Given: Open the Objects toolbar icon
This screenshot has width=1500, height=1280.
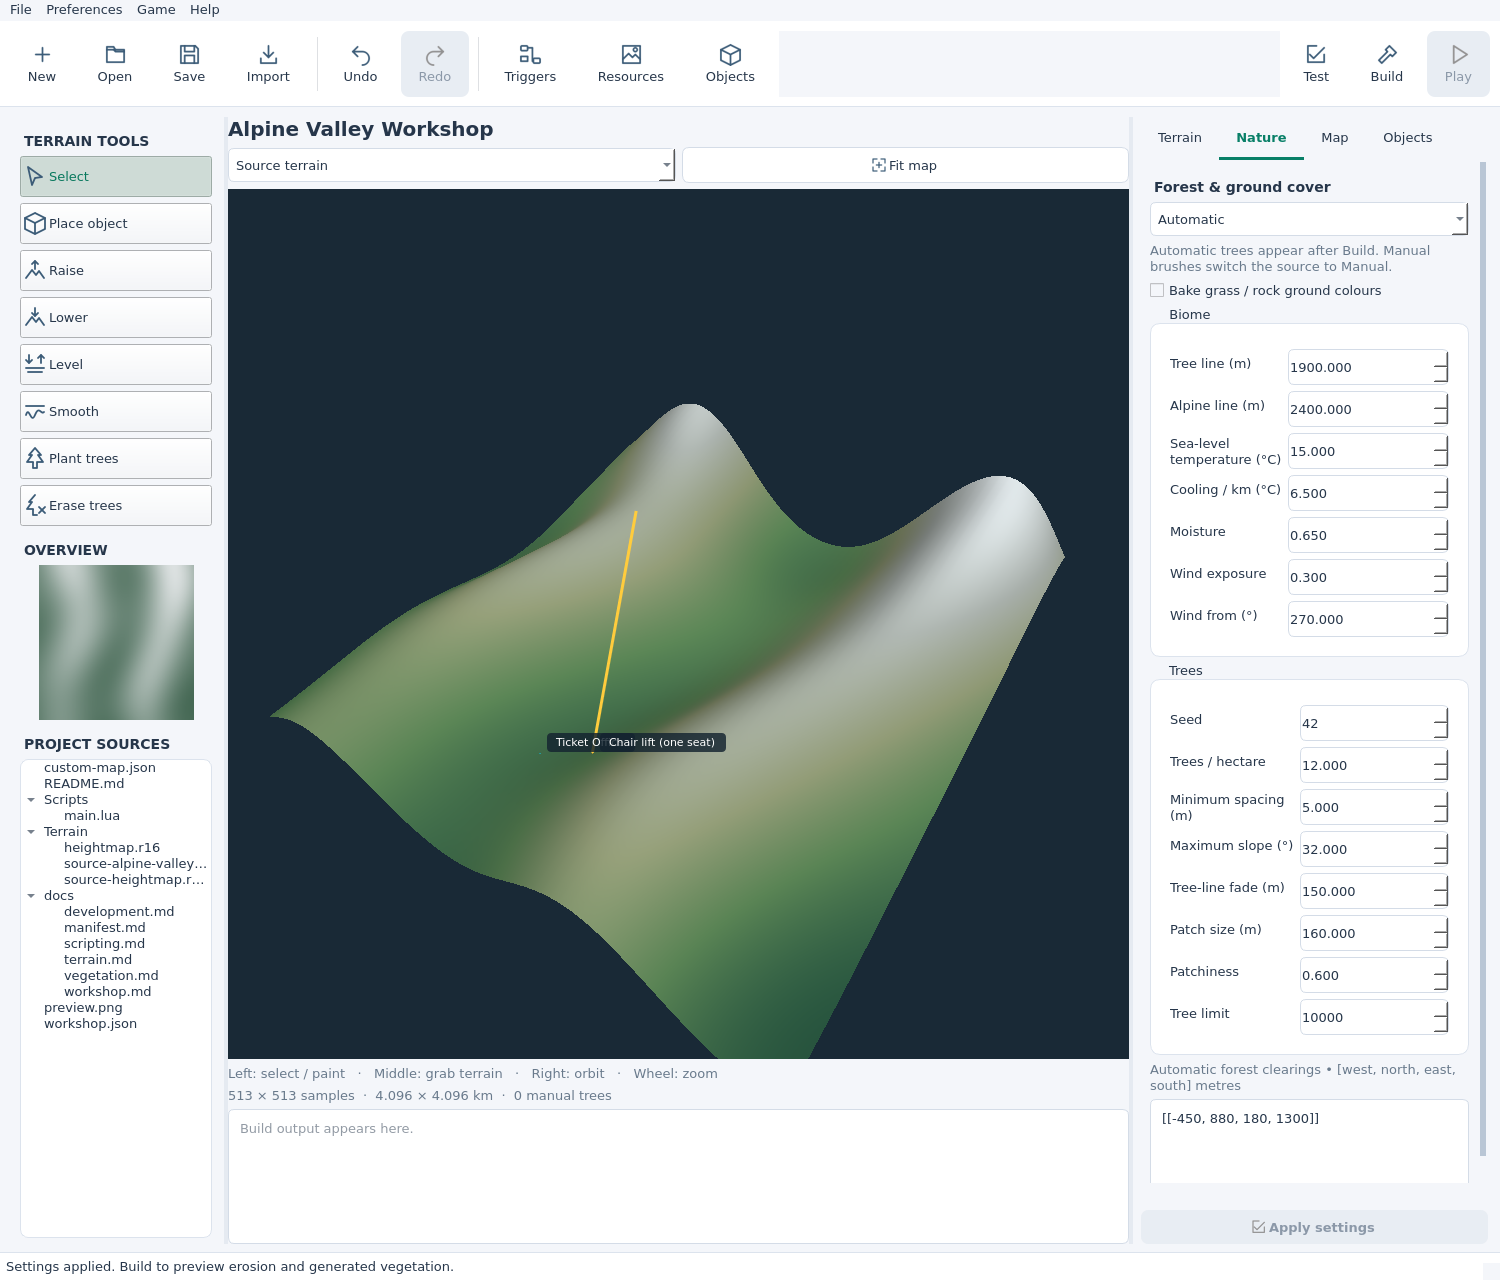Looking at the screenshot, I should pyautogui.click(x=730, y=64).
